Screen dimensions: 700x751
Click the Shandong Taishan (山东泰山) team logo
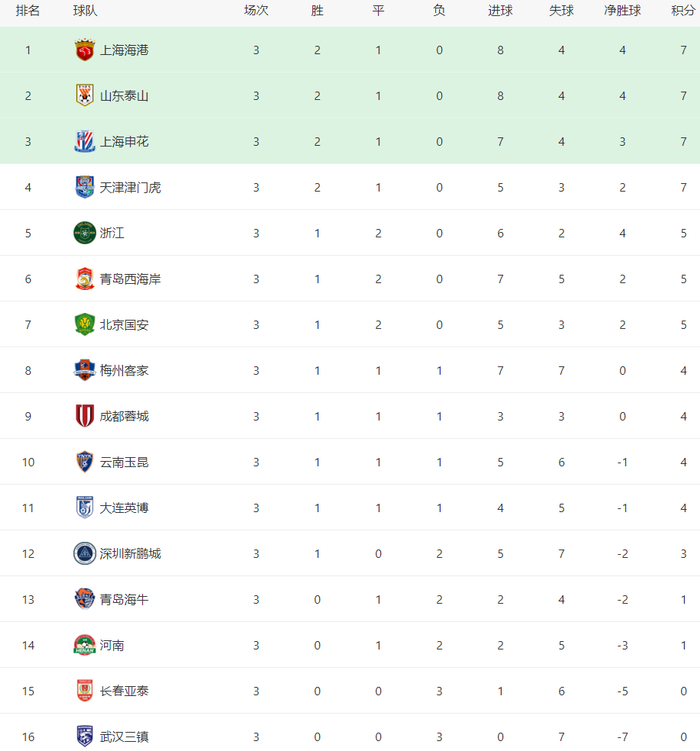[x=85, y=96]
